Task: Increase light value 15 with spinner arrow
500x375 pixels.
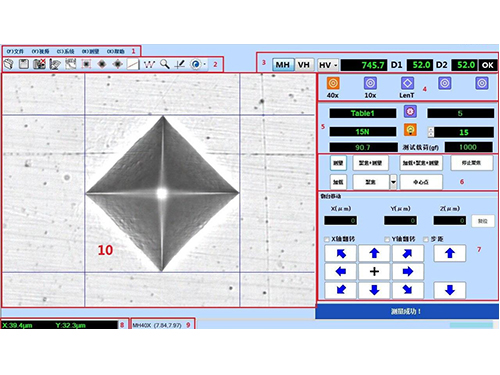Action: [x=431, y=130]
